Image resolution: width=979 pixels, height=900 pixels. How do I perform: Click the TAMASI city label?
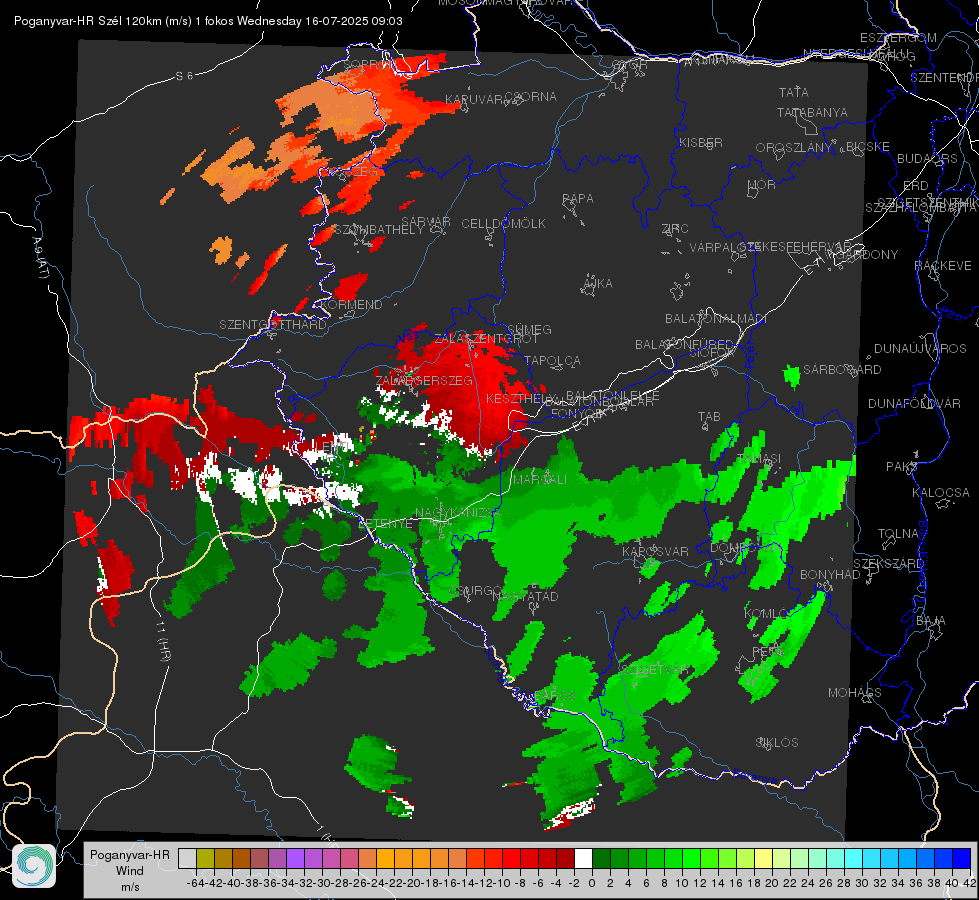tap(759, 459)
